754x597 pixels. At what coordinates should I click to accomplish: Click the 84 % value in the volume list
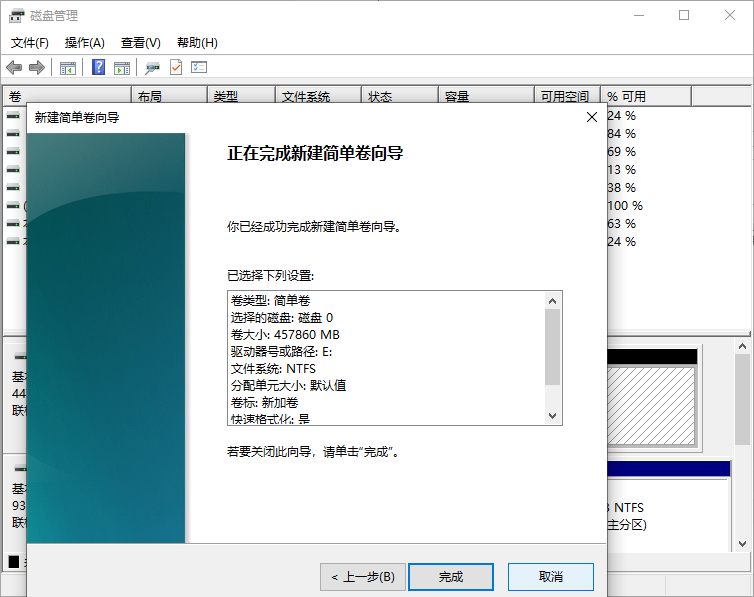coord(621,134)
